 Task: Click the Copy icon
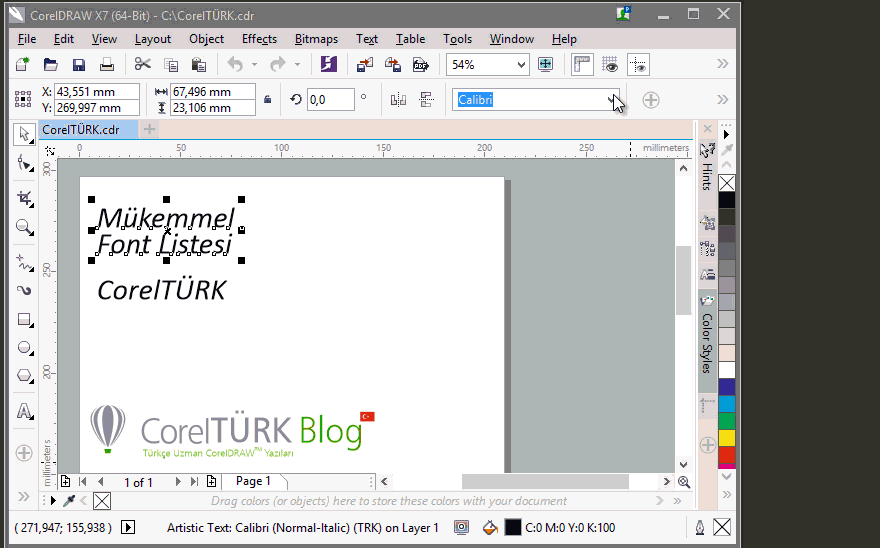point(171,65)
